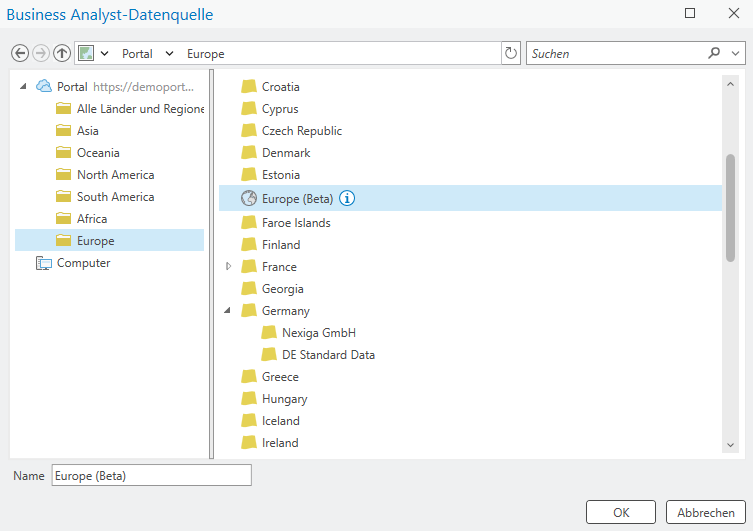Select the Europe (Beta) row text
Image resolution: width=753 pixels, height=531 pixels.
[297, 199]
